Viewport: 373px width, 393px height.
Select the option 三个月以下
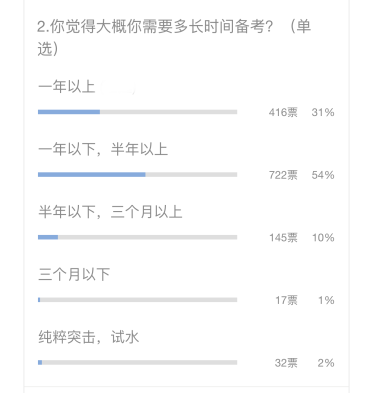point(74,274)
